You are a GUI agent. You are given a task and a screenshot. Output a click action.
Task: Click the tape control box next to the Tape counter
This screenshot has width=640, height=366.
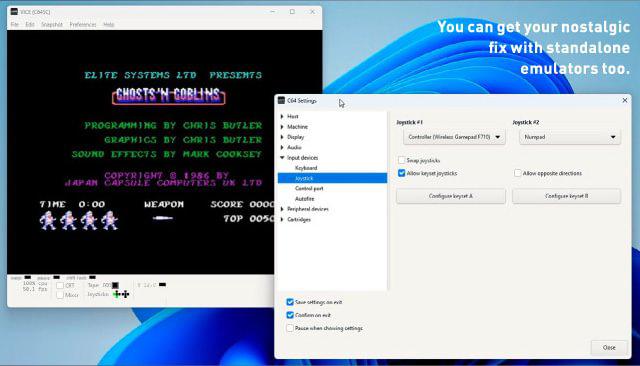click(x=115, y=285)
